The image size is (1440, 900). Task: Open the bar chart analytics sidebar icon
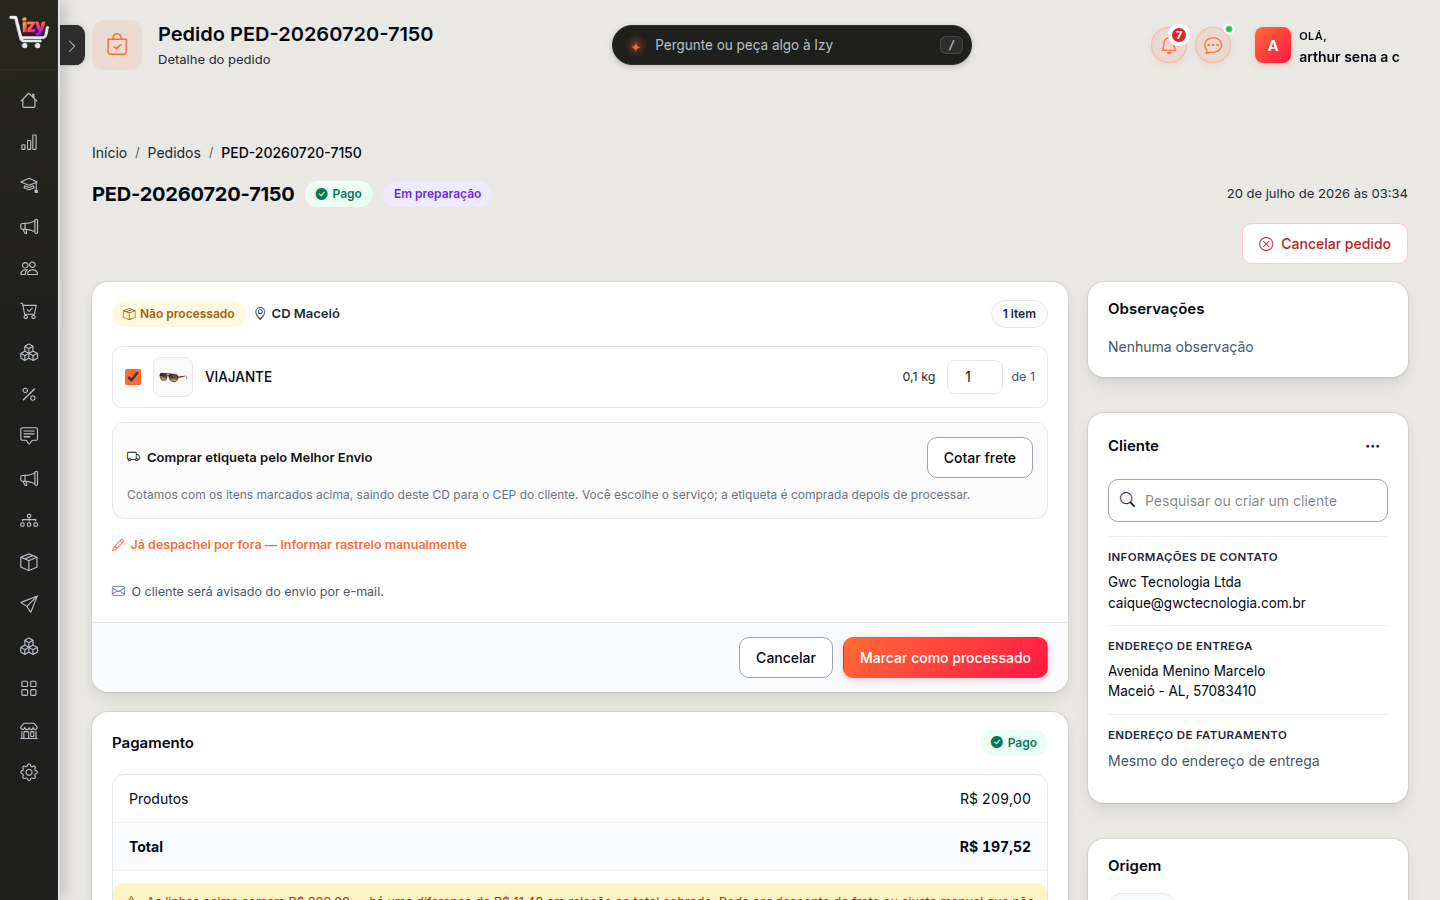tap(29, 142)
